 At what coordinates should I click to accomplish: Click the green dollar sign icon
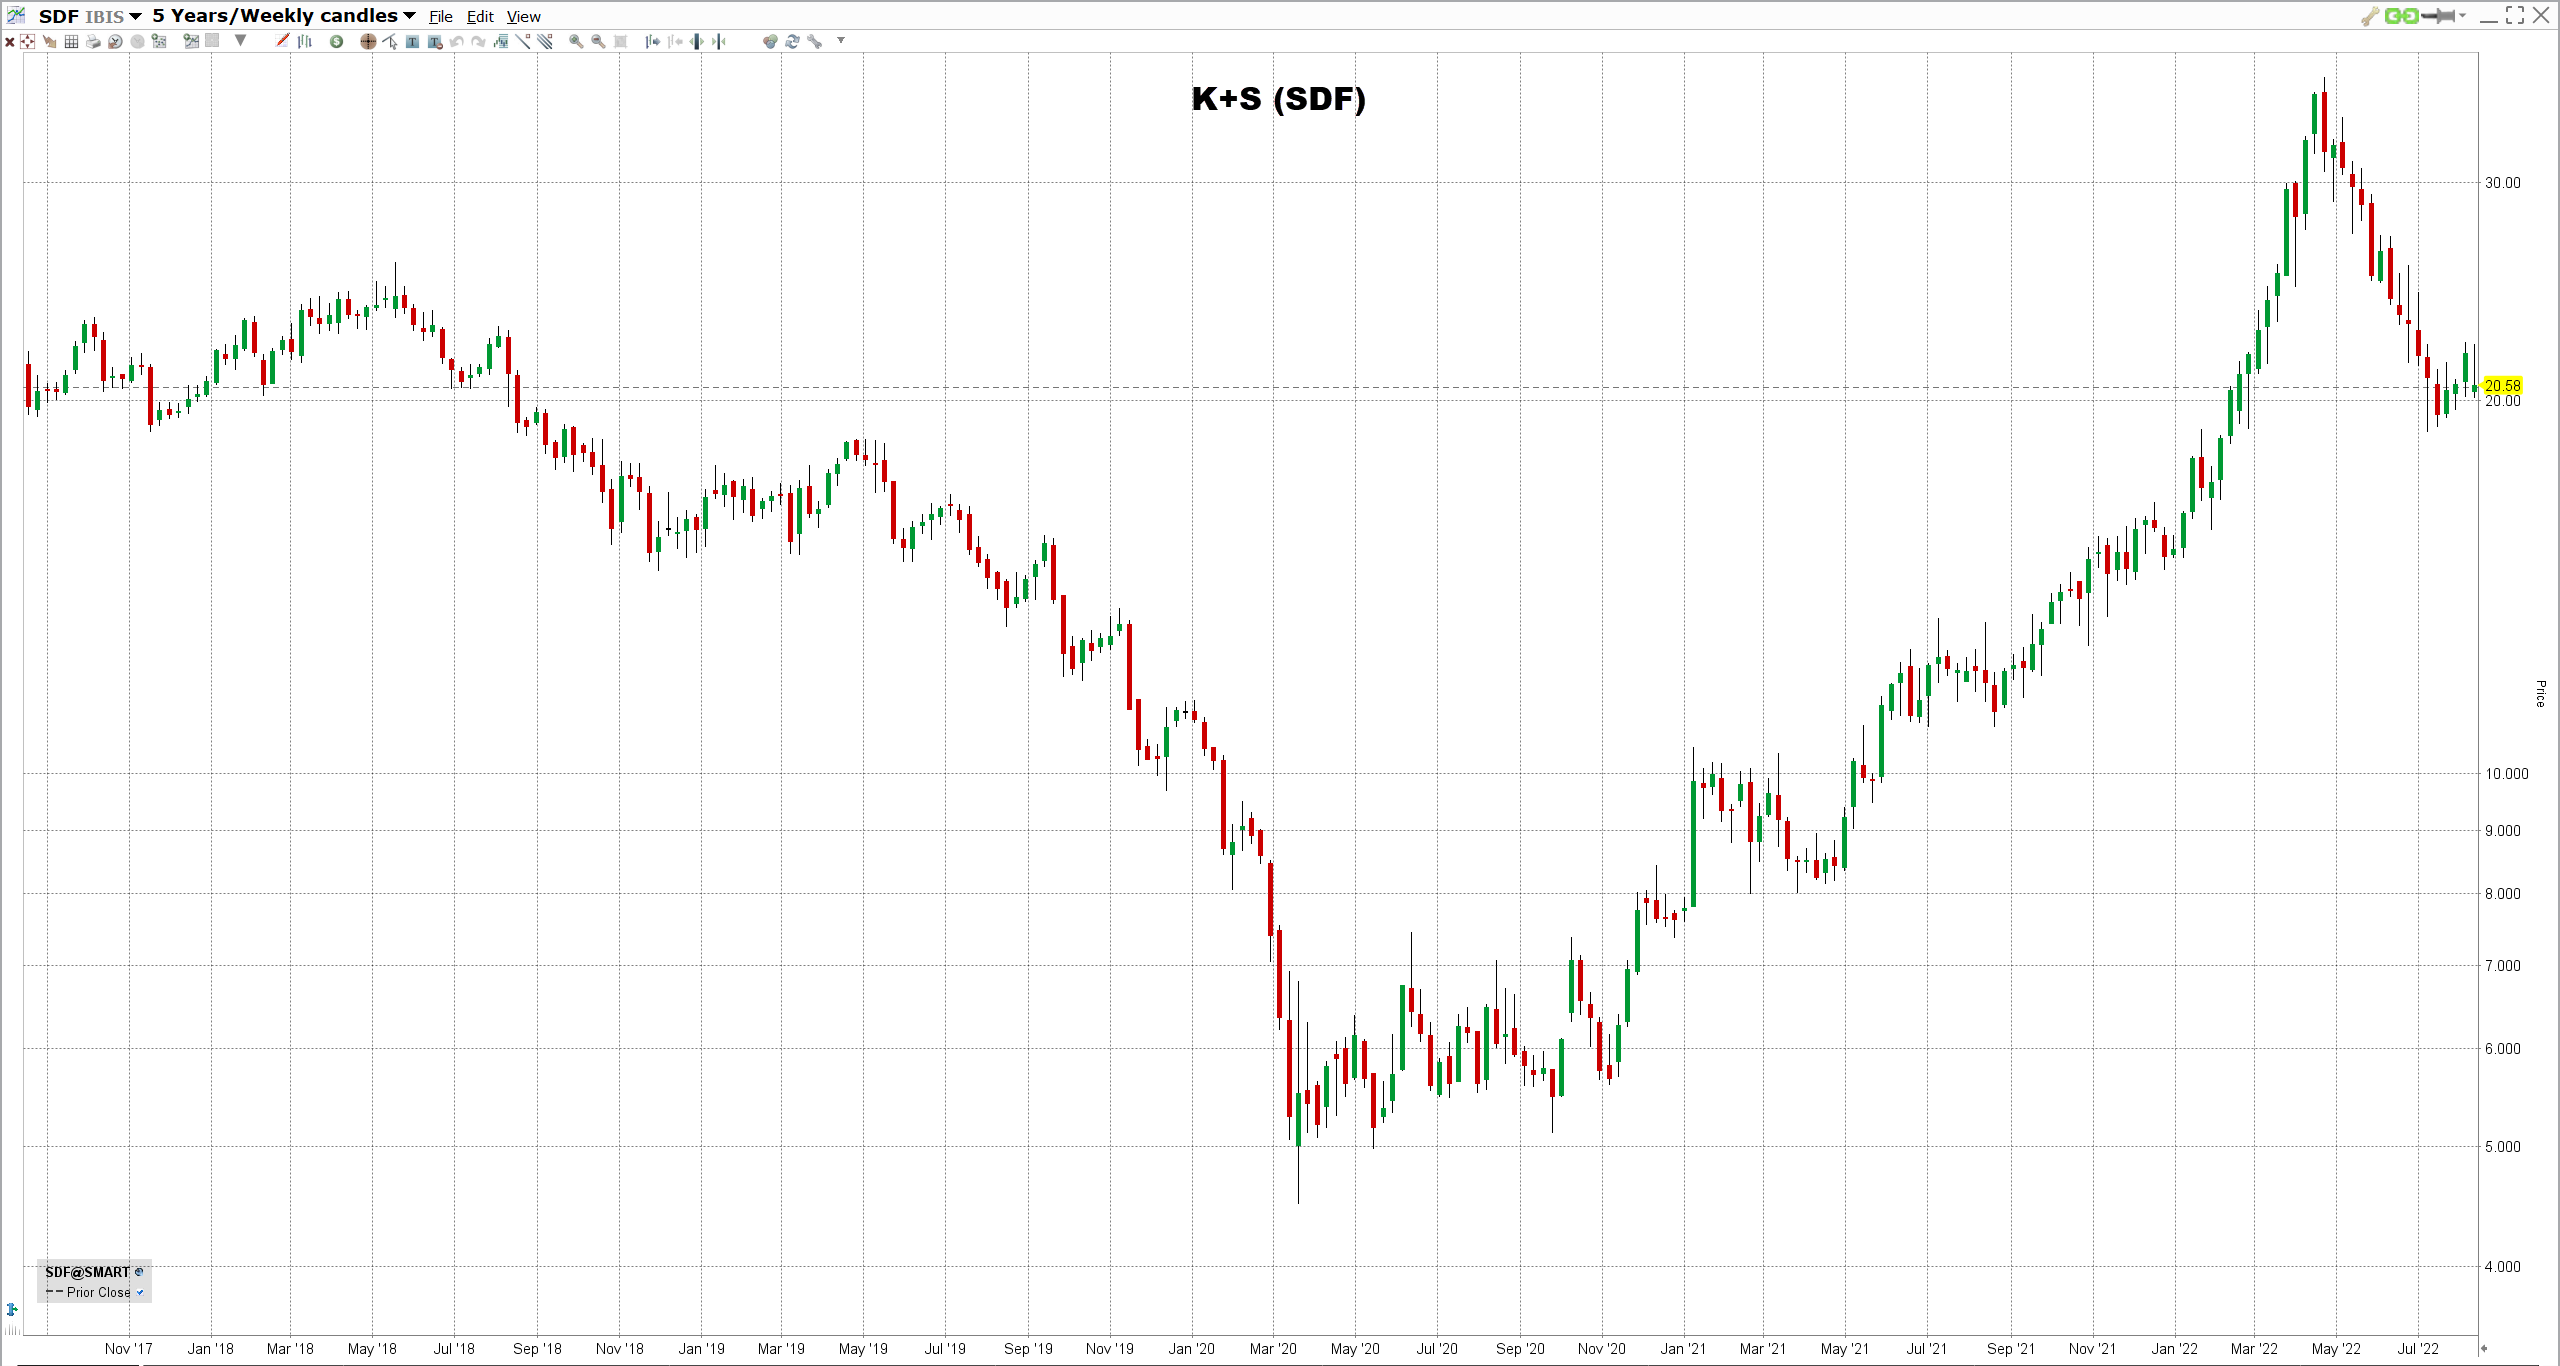(x=336, y=41)
